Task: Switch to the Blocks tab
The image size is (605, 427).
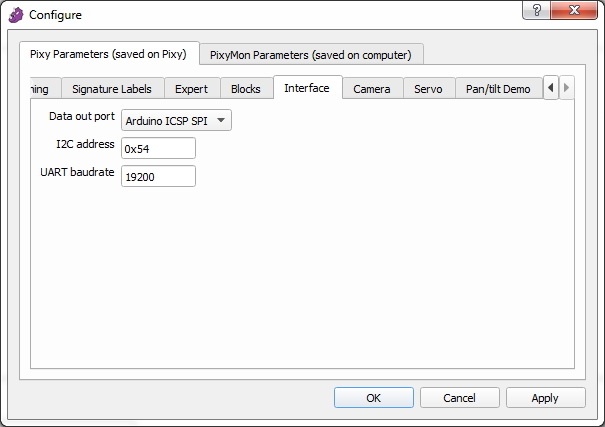Action: coord(245,89)
